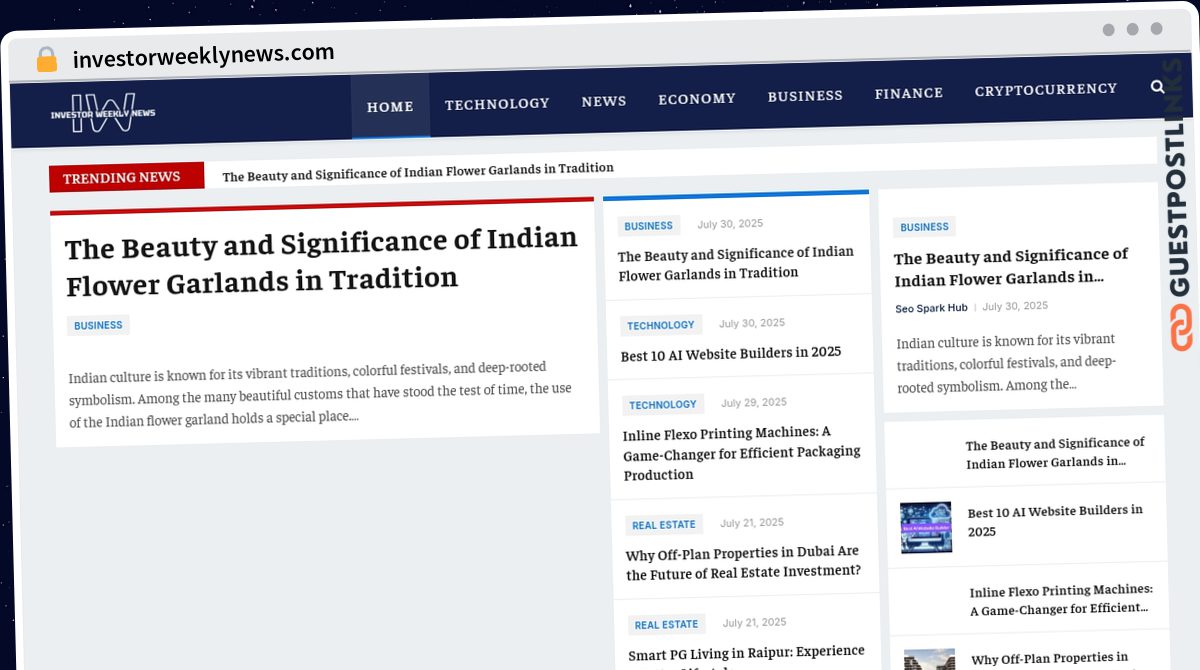Viewport: 1200px width, 670px height.
Task: Open the search icon in navigation bar
Action: (x=1158, y=87)
